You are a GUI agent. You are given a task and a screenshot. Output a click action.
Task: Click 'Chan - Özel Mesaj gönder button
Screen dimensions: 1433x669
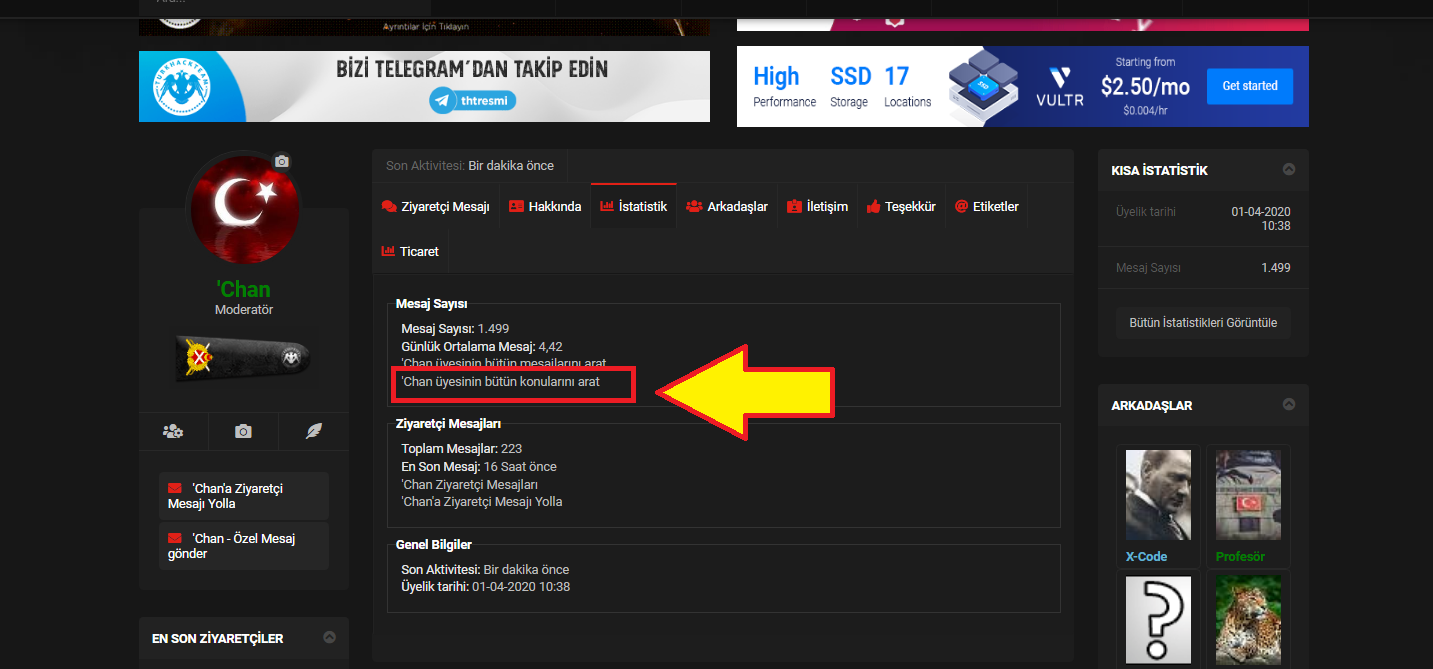click(x=244, y=546)
